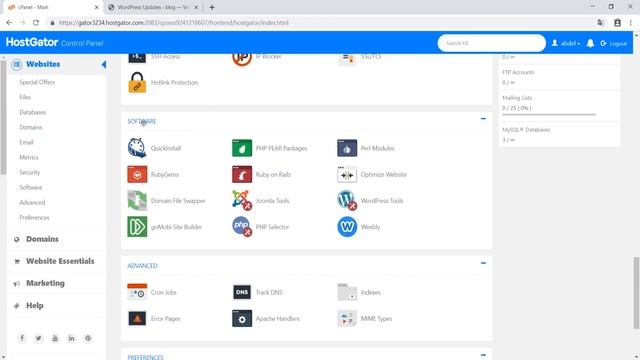Click the main page vertical scrollbar
Image resolution: width=640 pixels, height=360 pixels.
click(x=636, y=293)
